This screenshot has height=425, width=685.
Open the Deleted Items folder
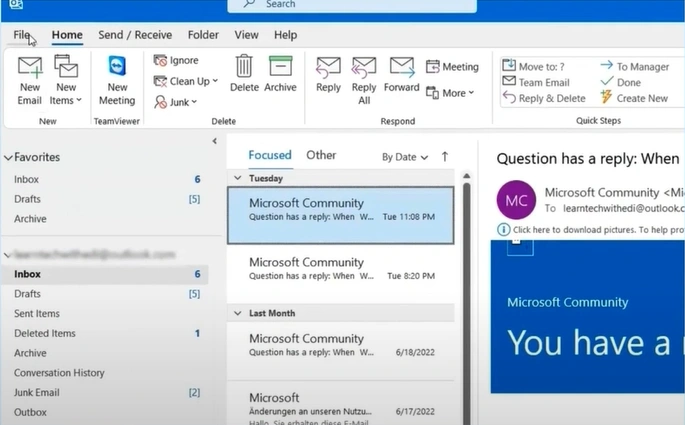pyautogui.click(x=105, y=333)
